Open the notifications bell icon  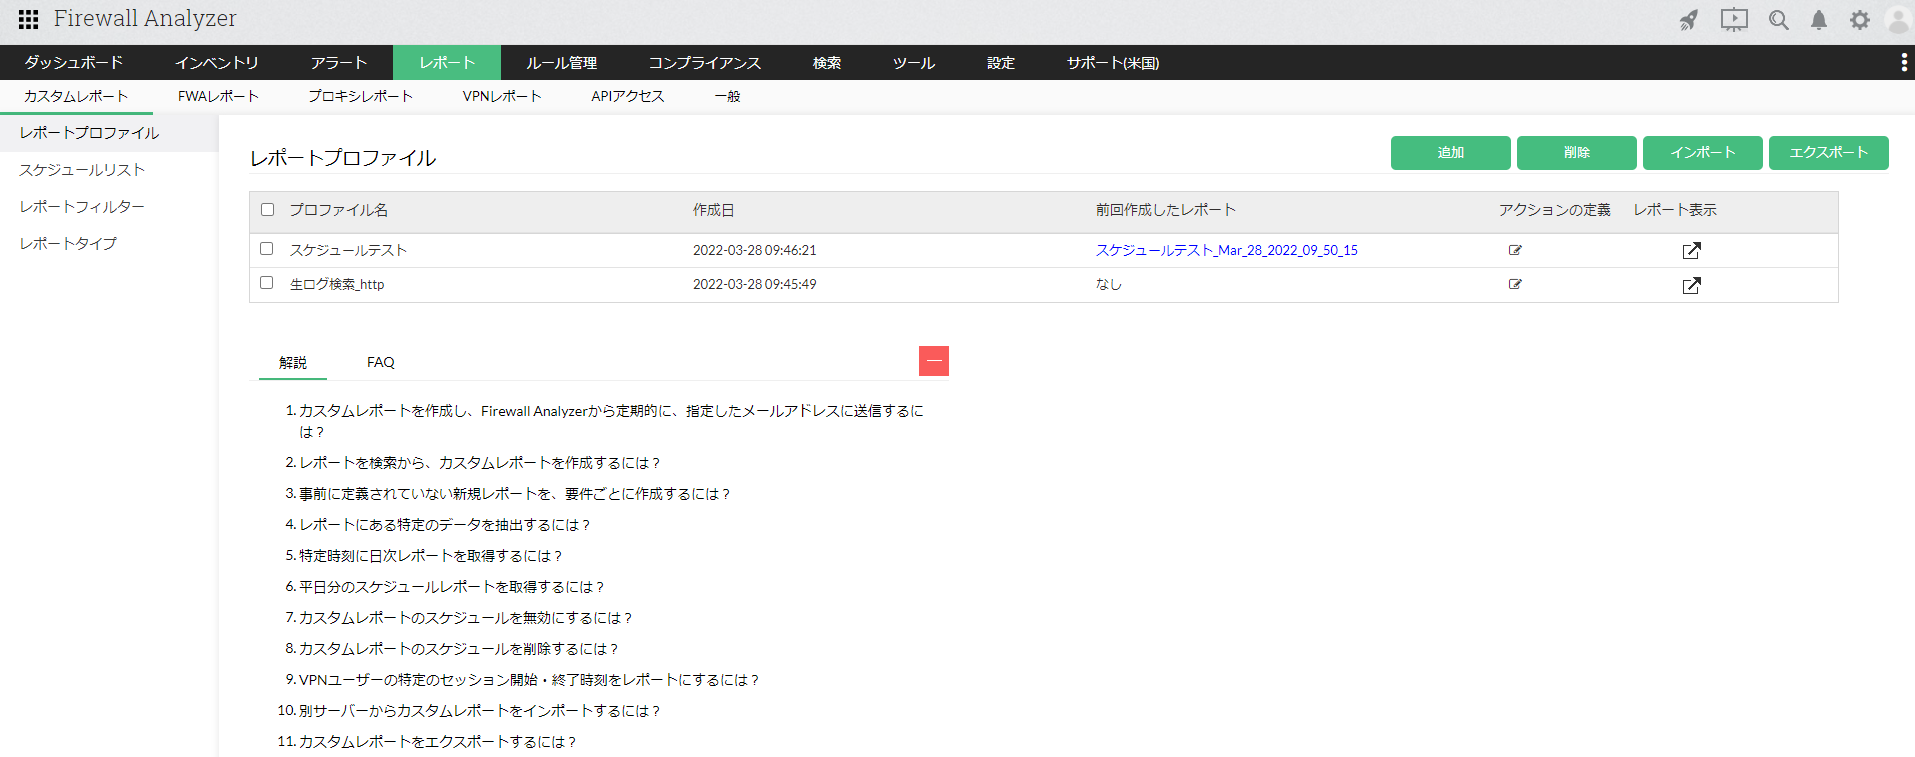coord(1819,20)
